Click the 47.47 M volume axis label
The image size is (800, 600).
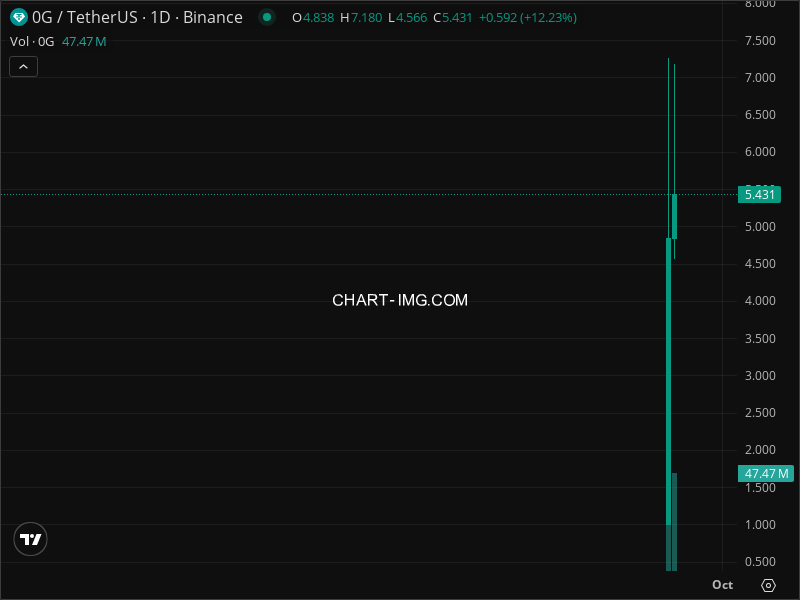[767, 474]
